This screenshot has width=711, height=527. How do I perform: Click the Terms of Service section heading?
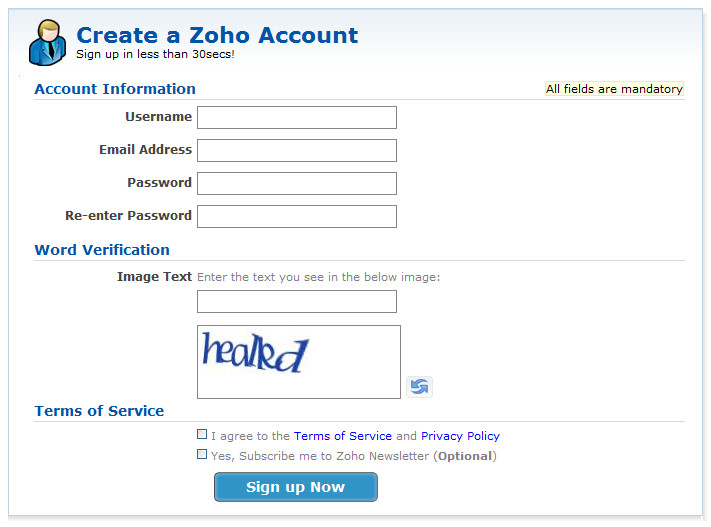tap(99, 411)
